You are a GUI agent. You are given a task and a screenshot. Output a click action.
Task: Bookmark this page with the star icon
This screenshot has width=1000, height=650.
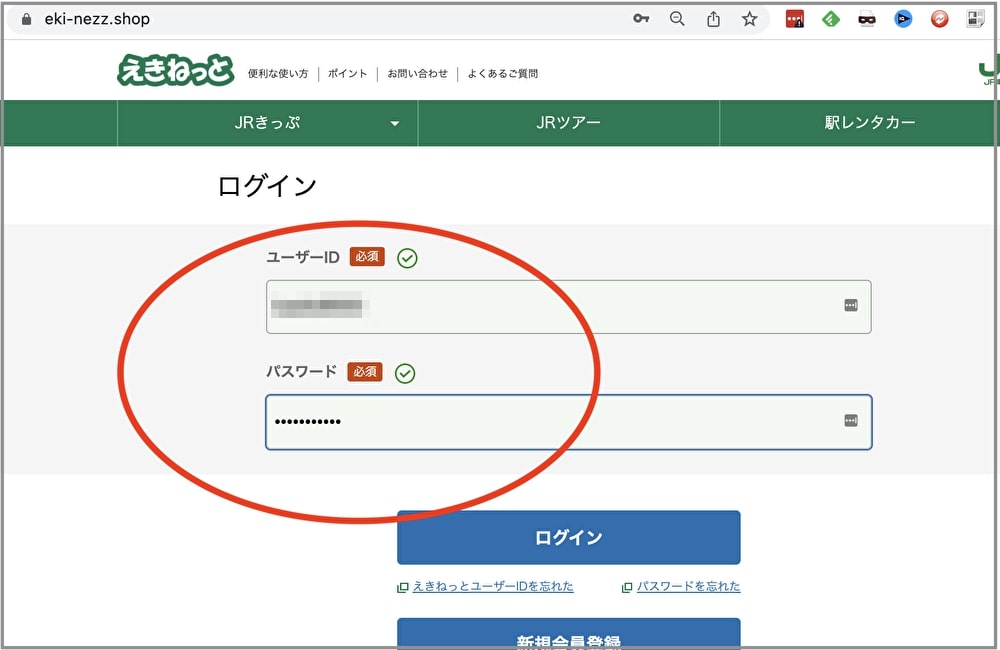(x=749, y=19)
